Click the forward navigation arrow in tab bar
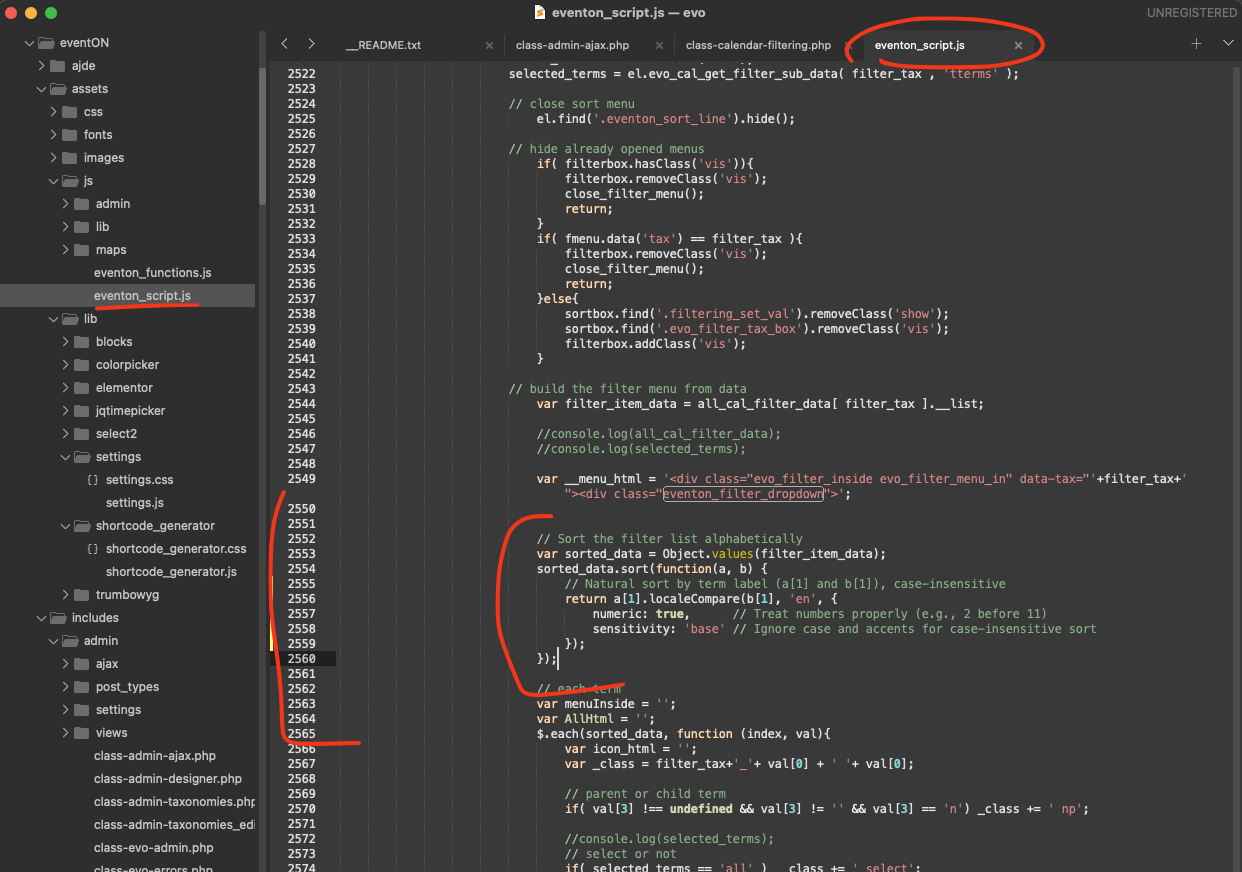This screenshot has width=1242, height=872. 311,44
